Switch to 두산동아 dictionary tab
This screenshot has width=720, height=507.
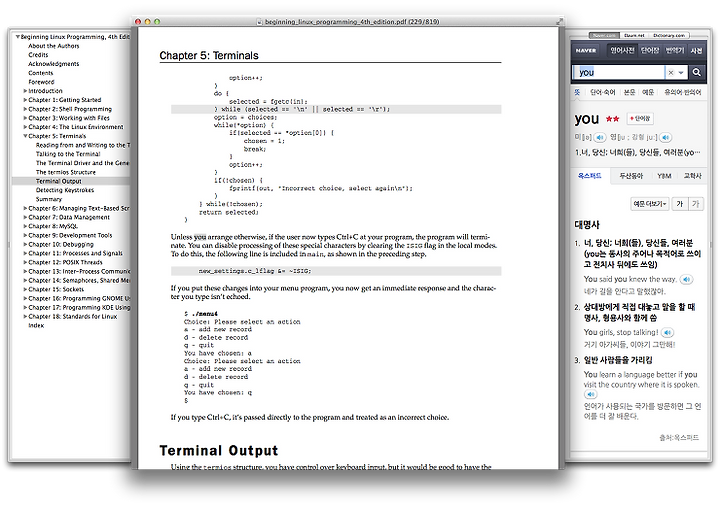pos(631,176)
